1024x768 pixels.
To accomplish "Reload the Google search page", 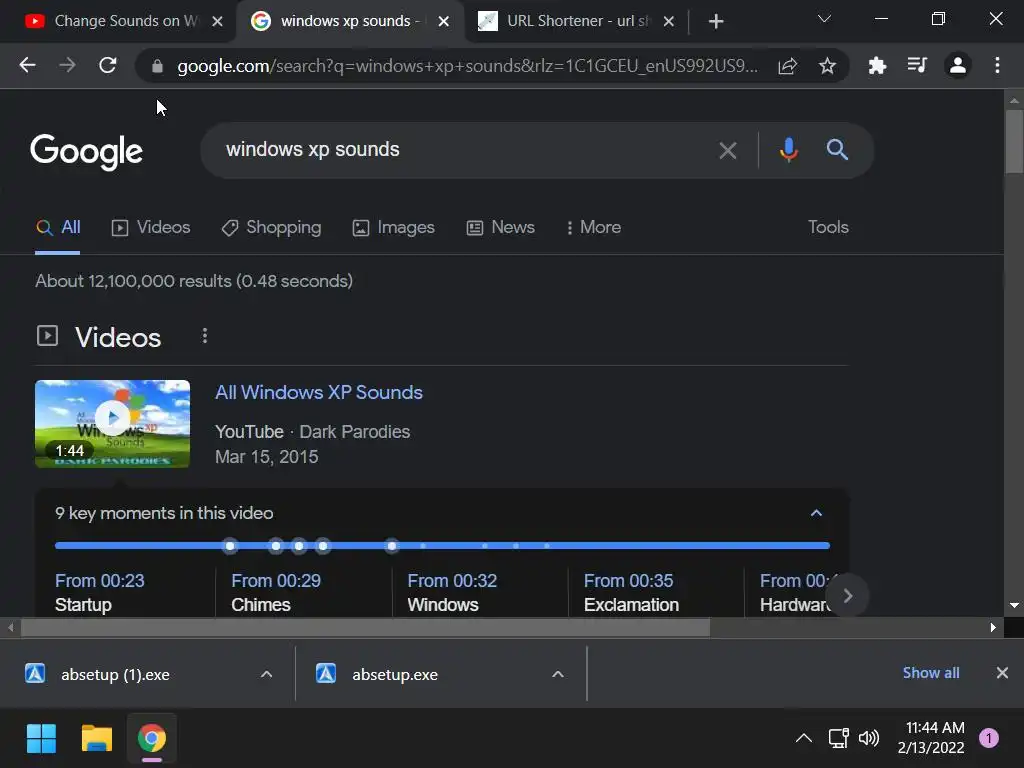I will tap(108, 65).
